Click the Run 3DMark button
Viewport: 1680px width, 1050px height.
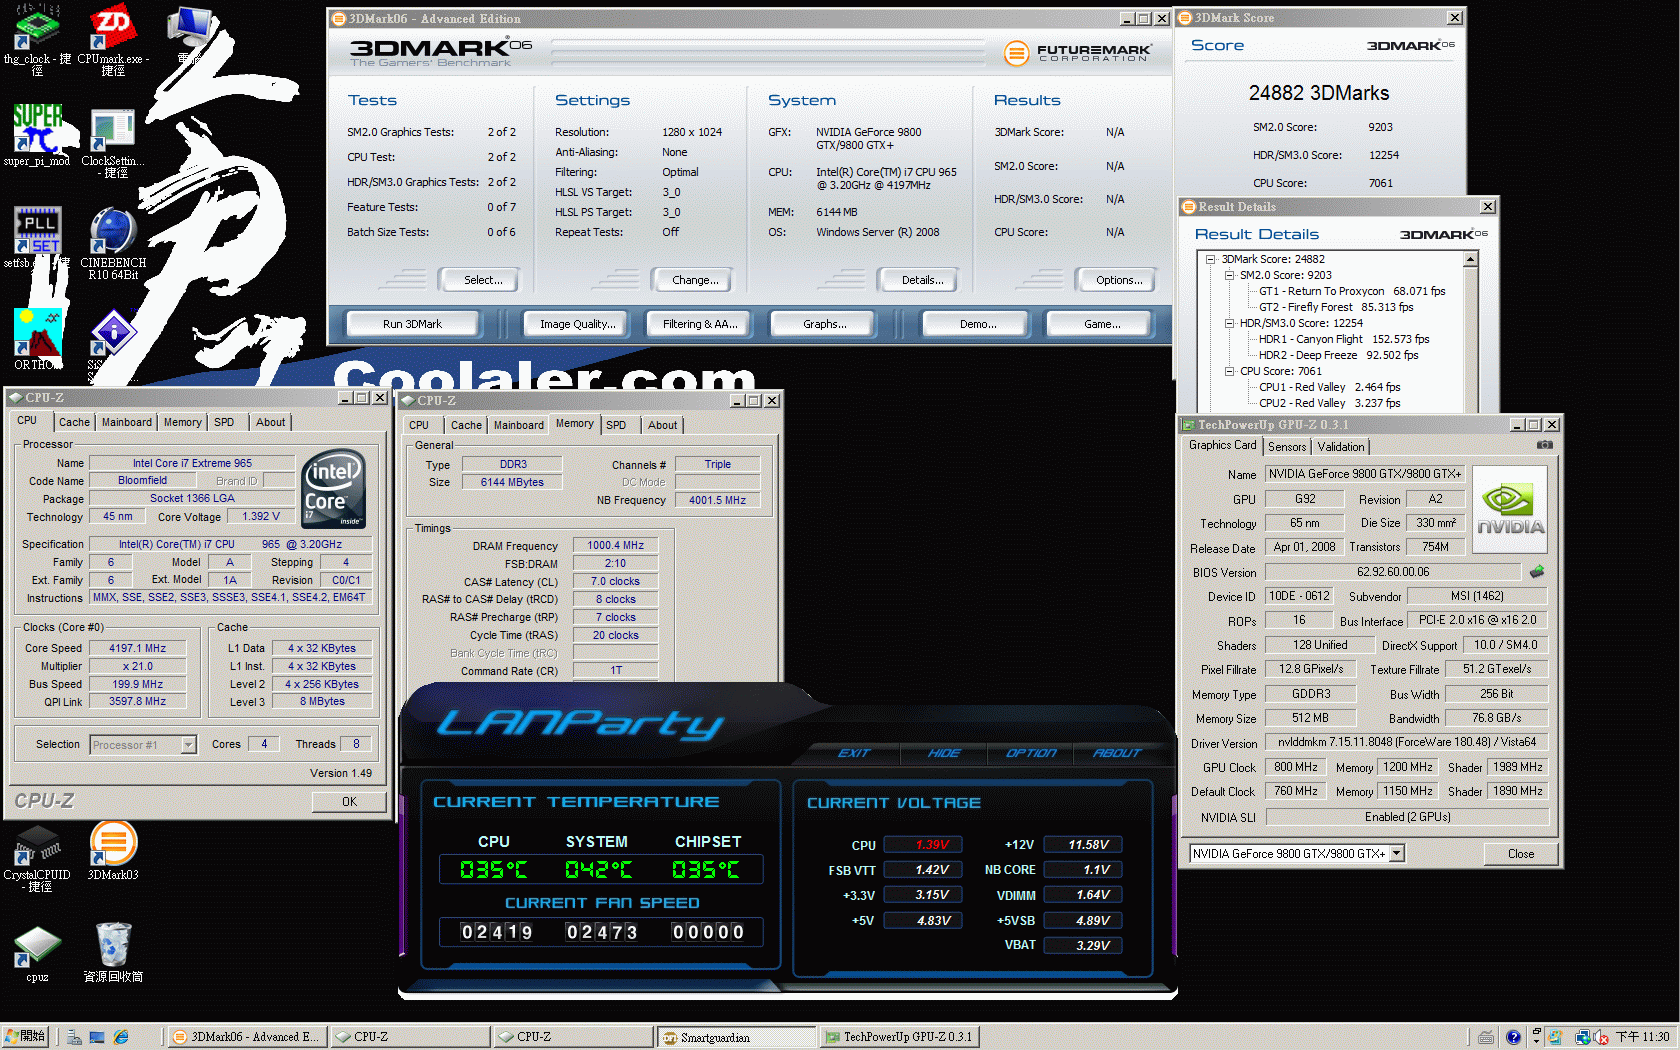(x=412, y=324)
